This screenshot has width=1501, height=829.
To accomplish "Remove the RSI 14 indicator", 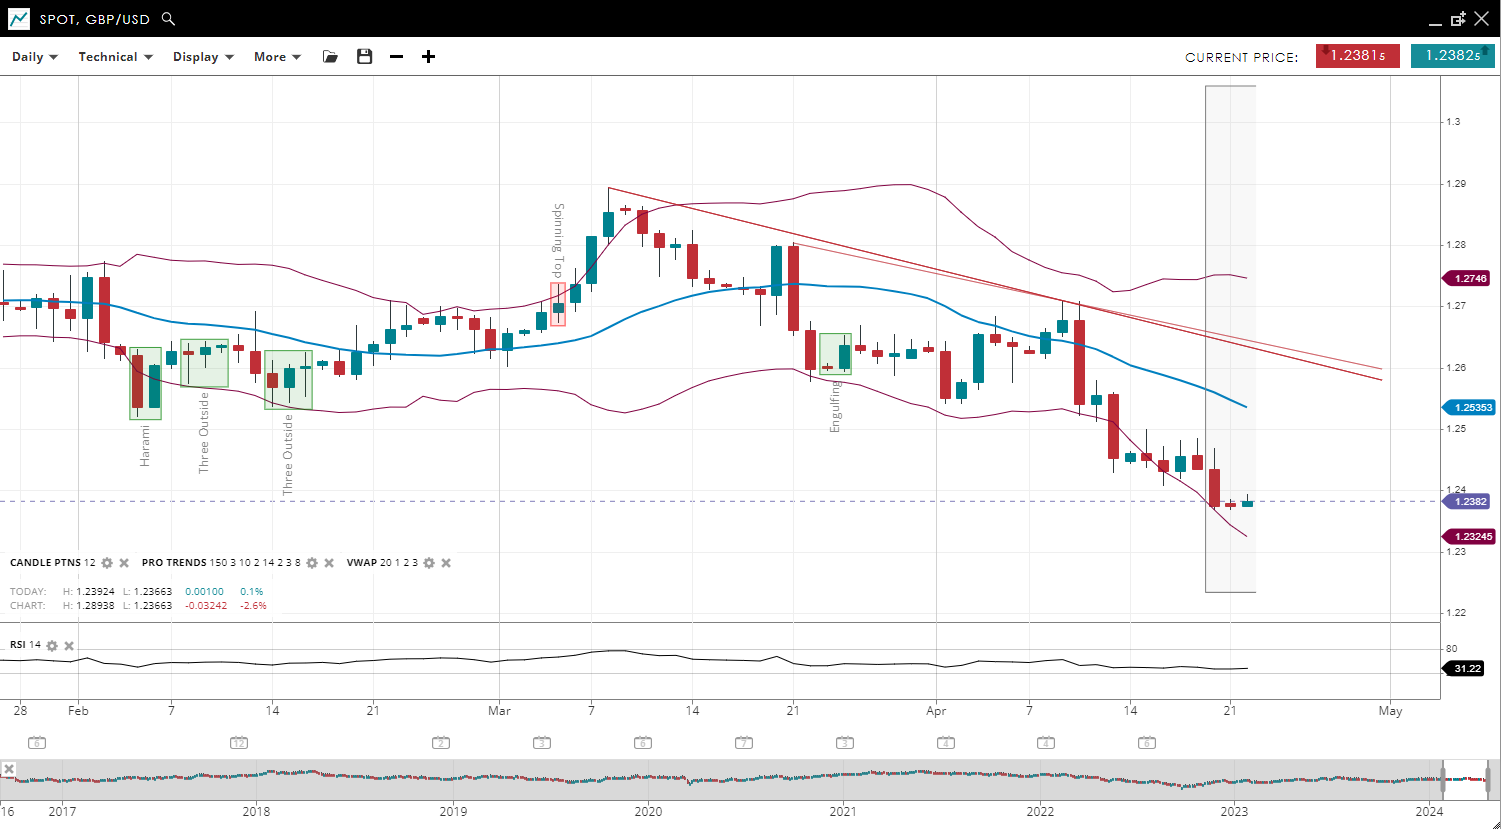I will tap(69, 645).
